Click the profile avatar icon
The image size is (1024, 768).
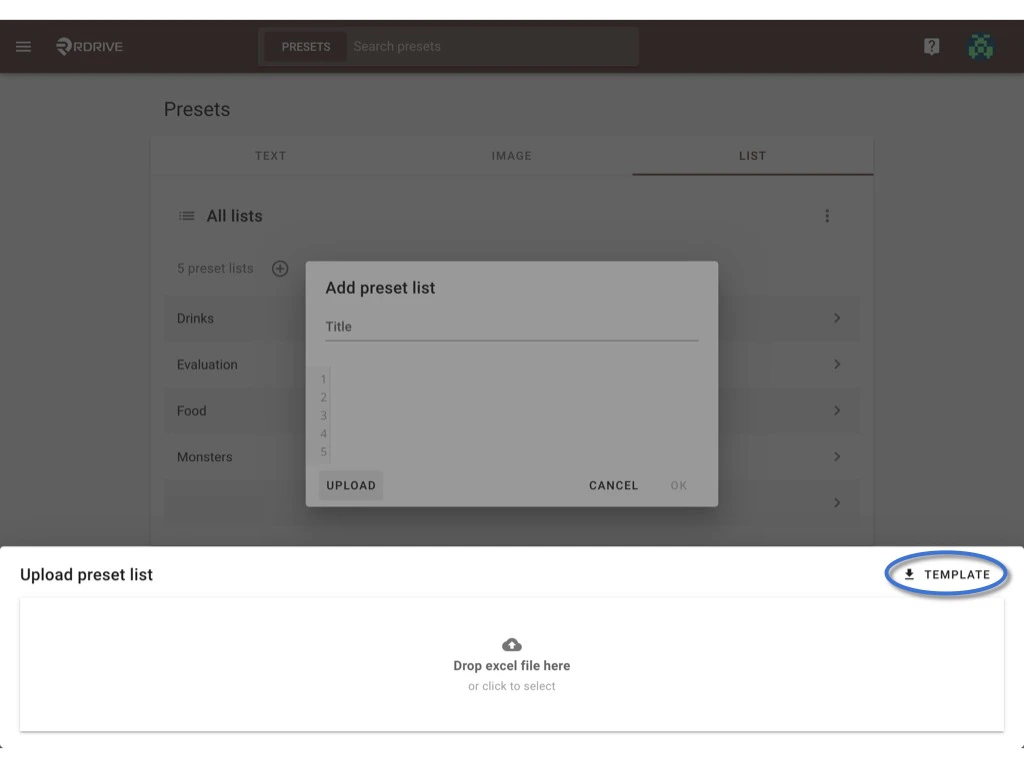981,46
